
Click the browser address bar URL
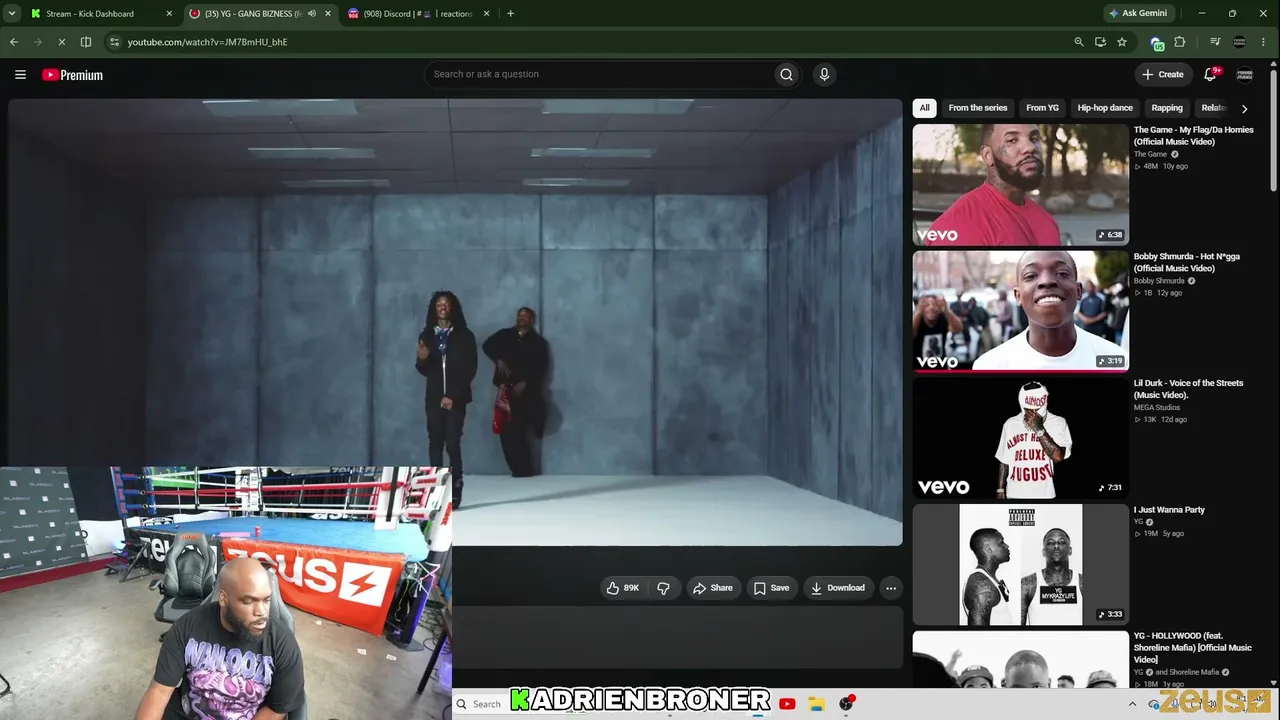pos(207,42)
